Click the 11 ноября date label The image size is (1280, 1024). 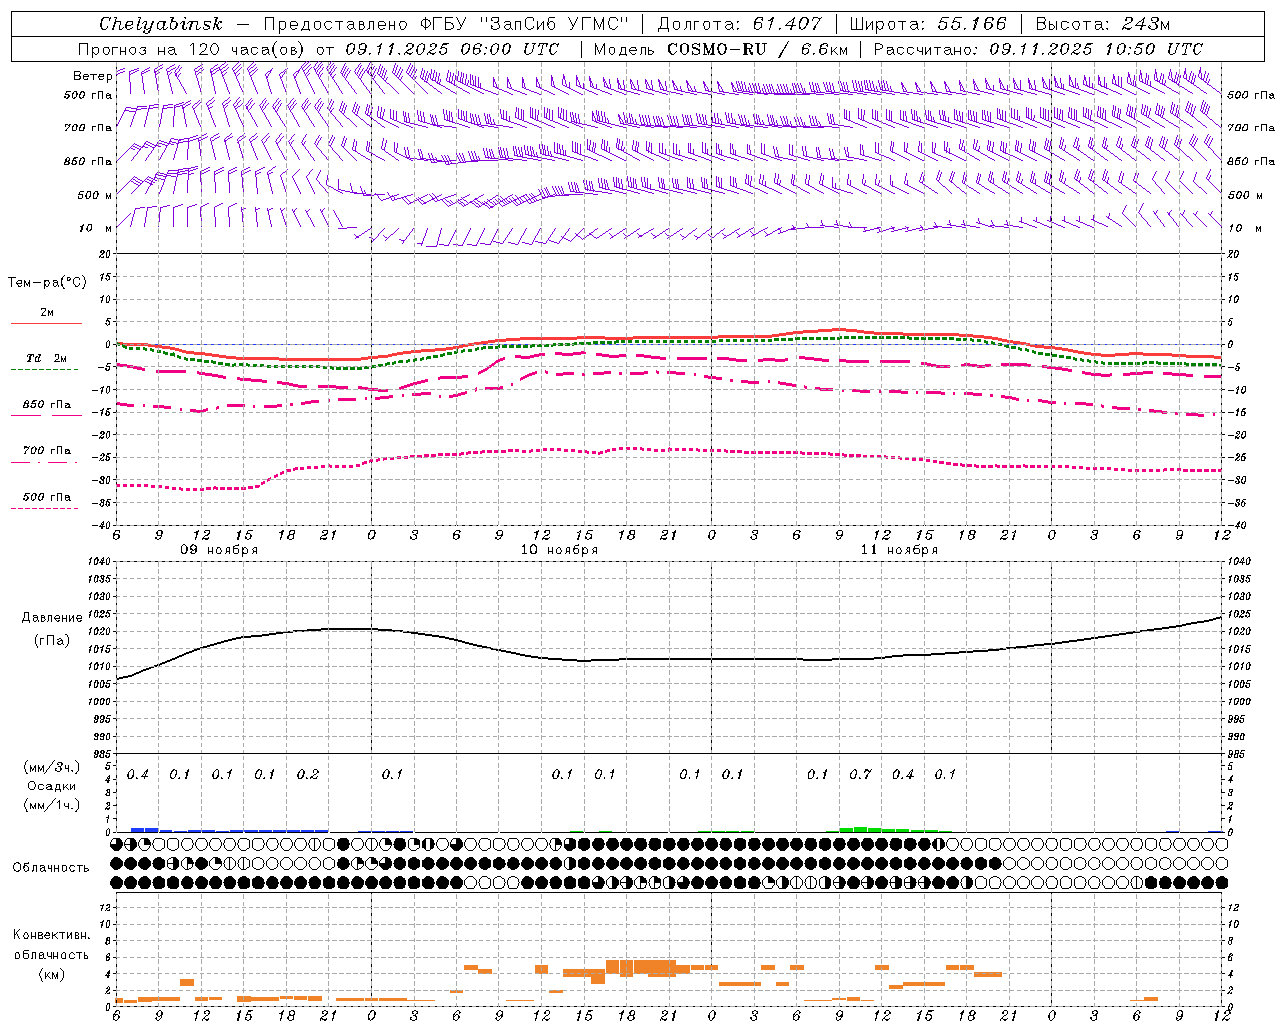point(899,550)
